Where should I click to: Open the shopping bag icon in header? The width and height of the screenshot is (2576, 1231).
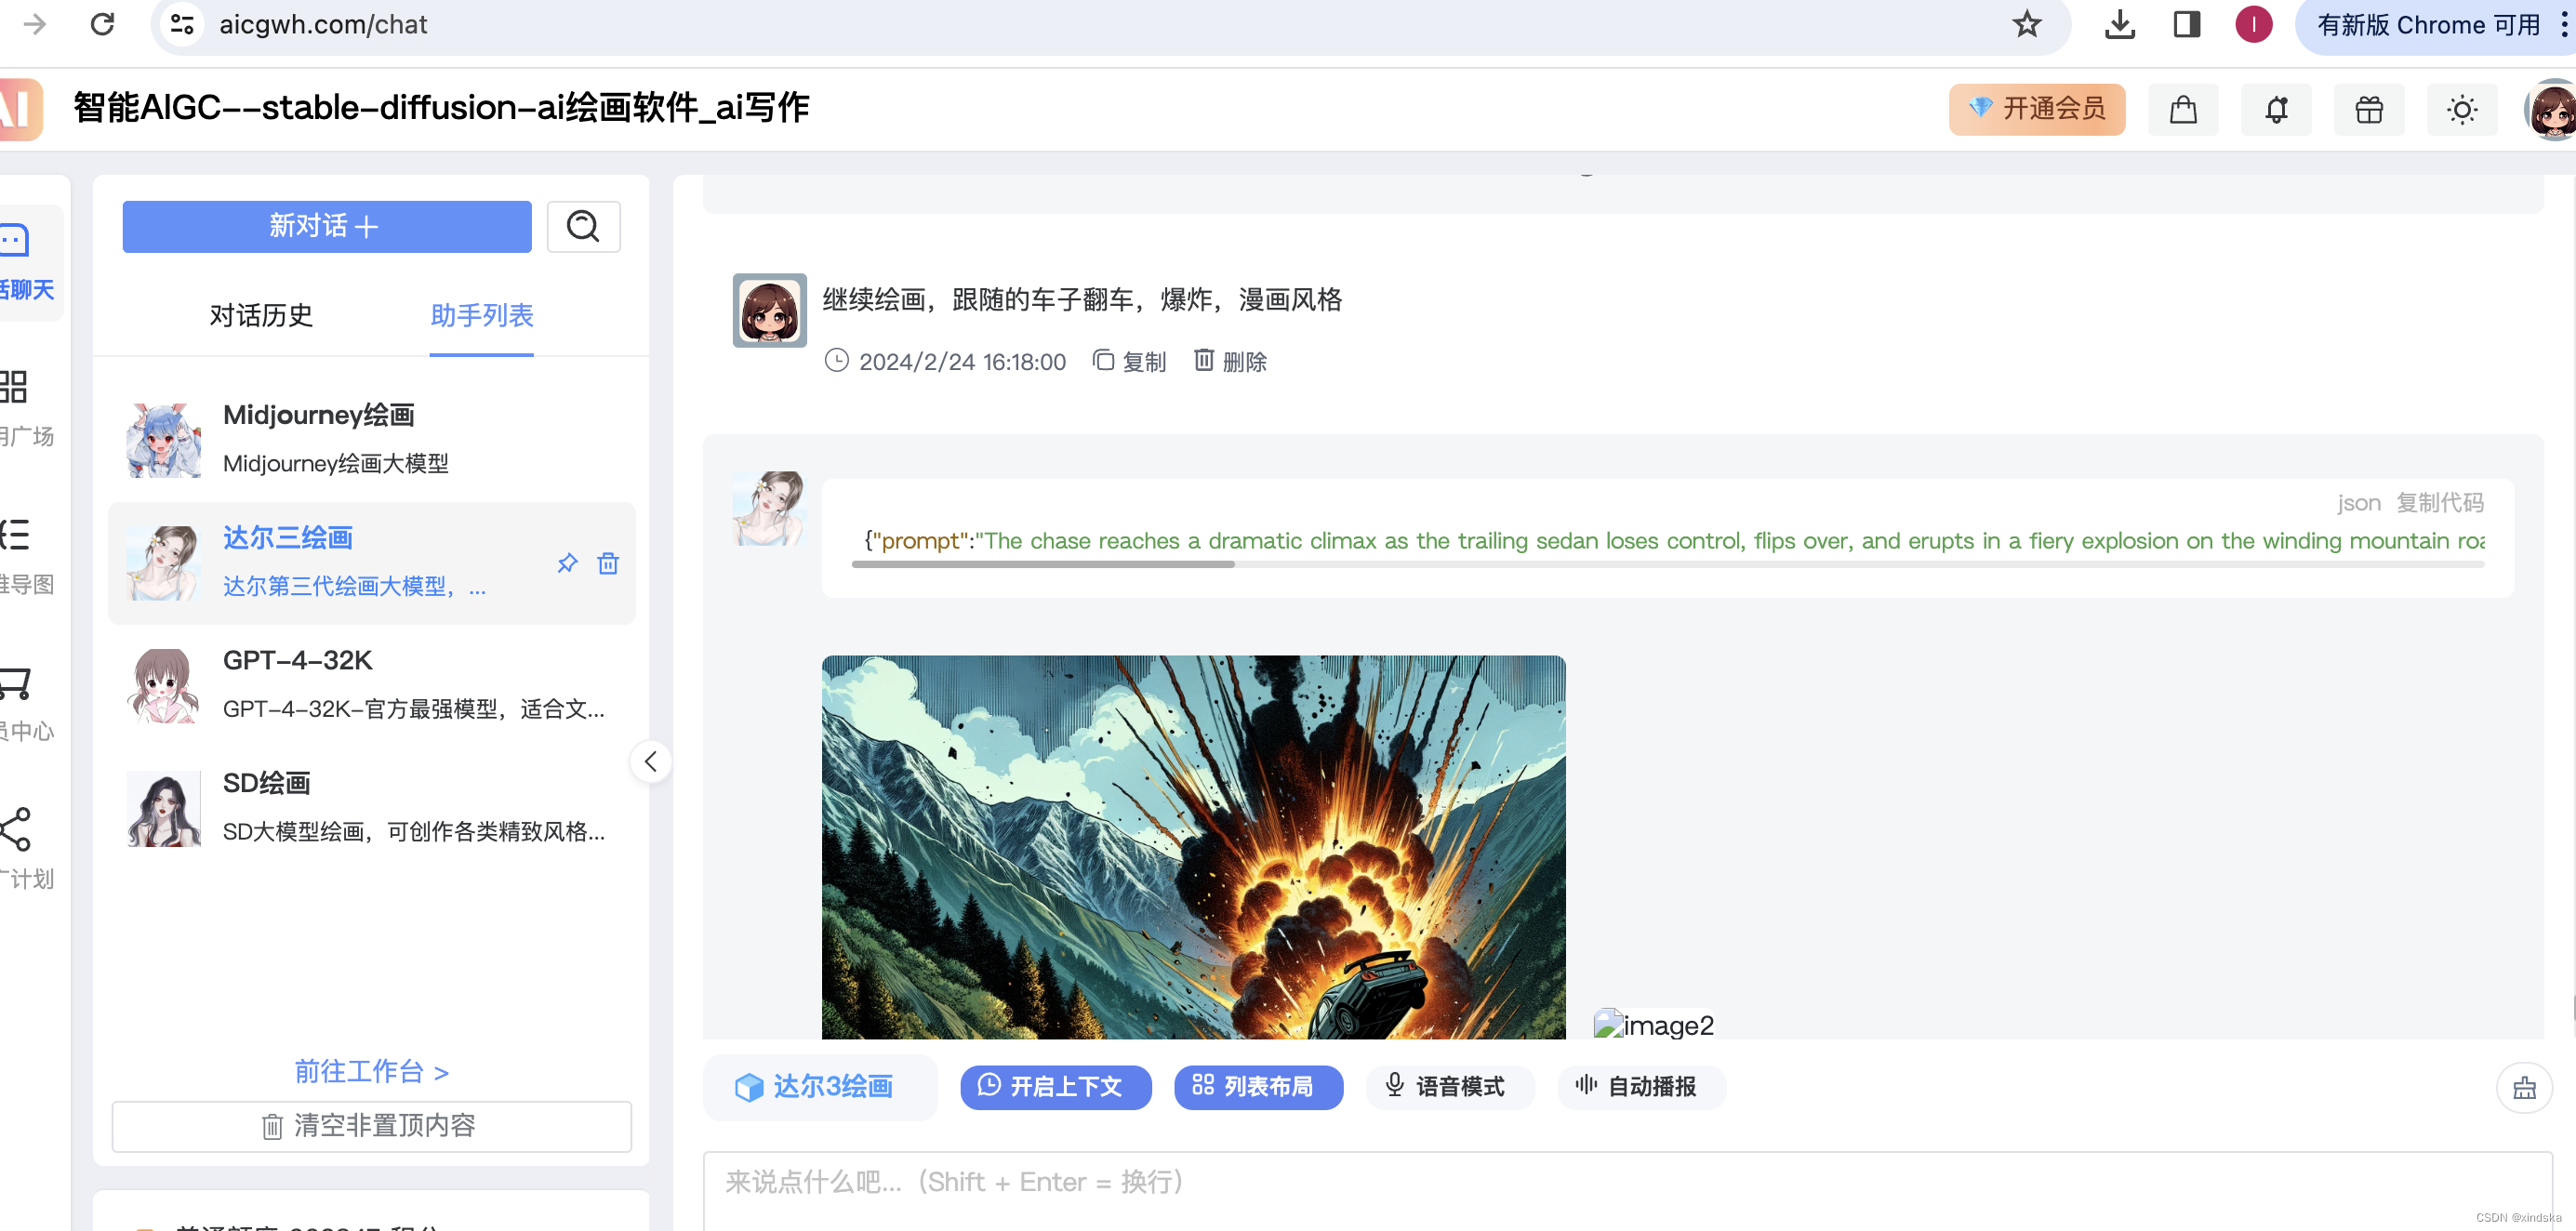[x=2182, y=109]
